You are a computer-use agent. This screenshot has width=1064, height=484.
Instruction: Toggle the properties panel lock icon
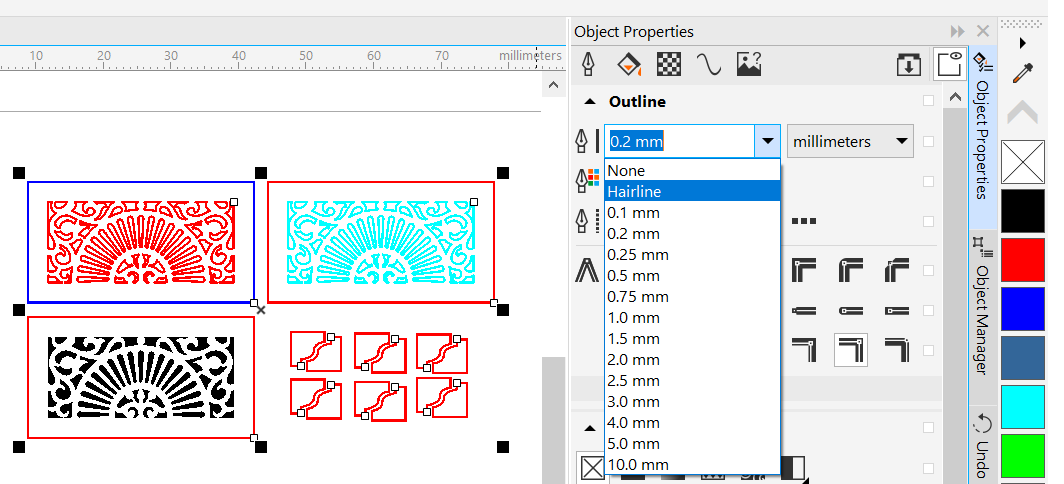[x=947, y=65]
